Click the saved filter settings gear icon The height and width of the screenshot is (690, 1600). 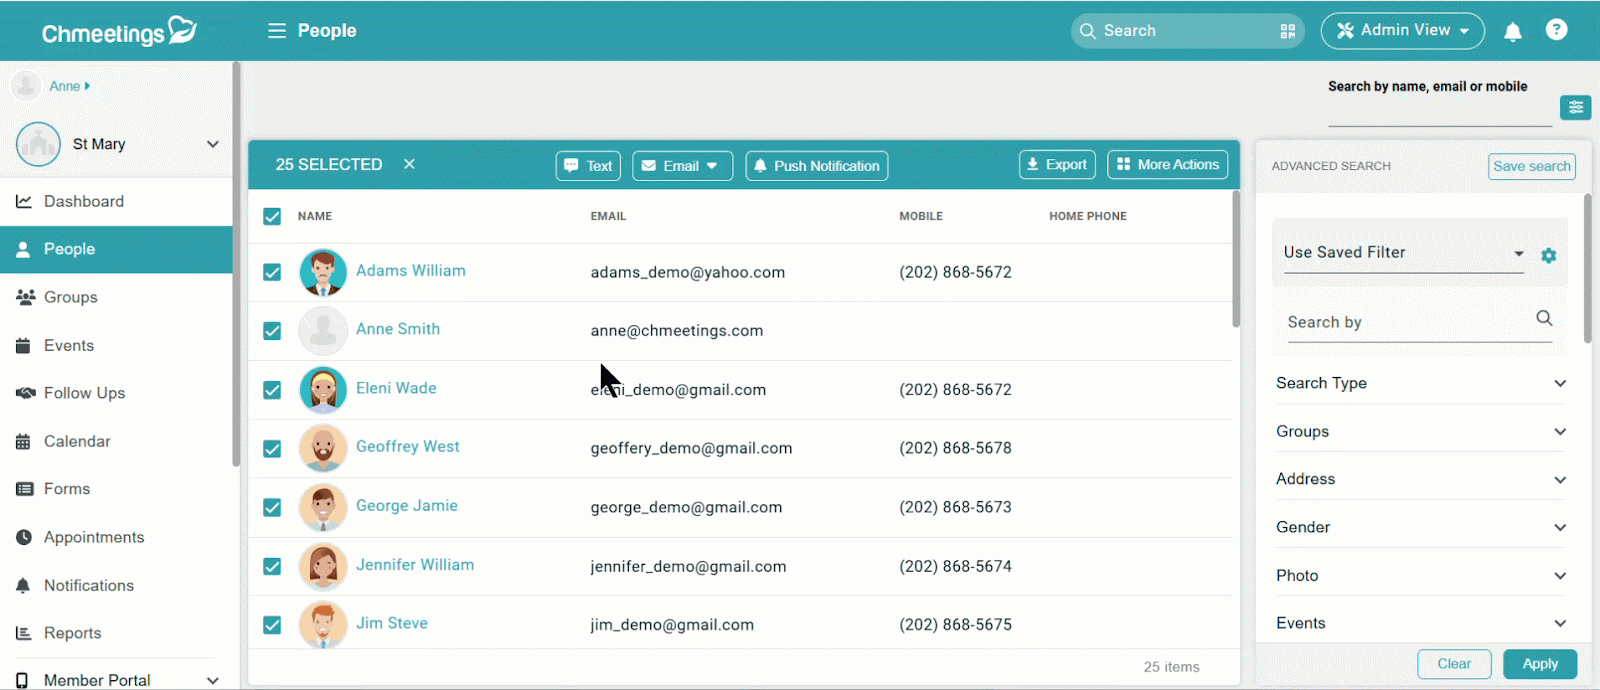[x=1548, y=256]
